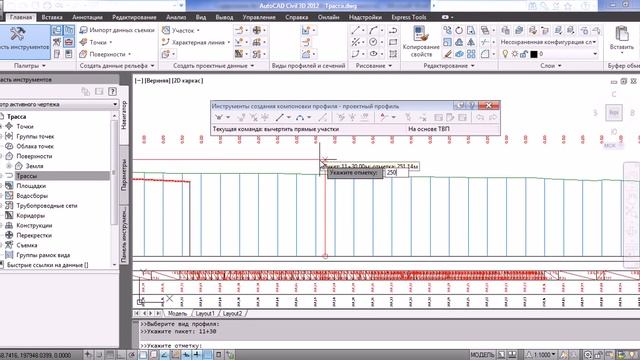Click the Копирование свойств tool
The image size is (640, 360).
coord(421,42)
